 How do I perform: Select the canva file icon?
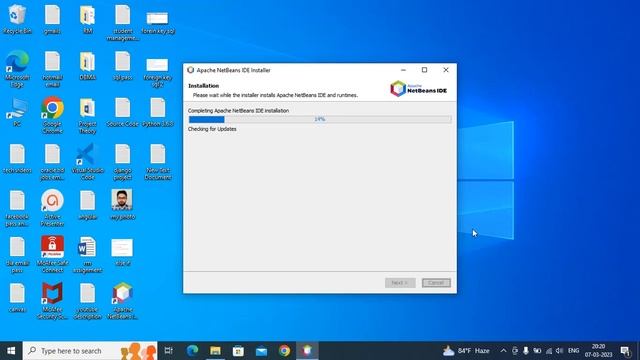tap(17, 298)
